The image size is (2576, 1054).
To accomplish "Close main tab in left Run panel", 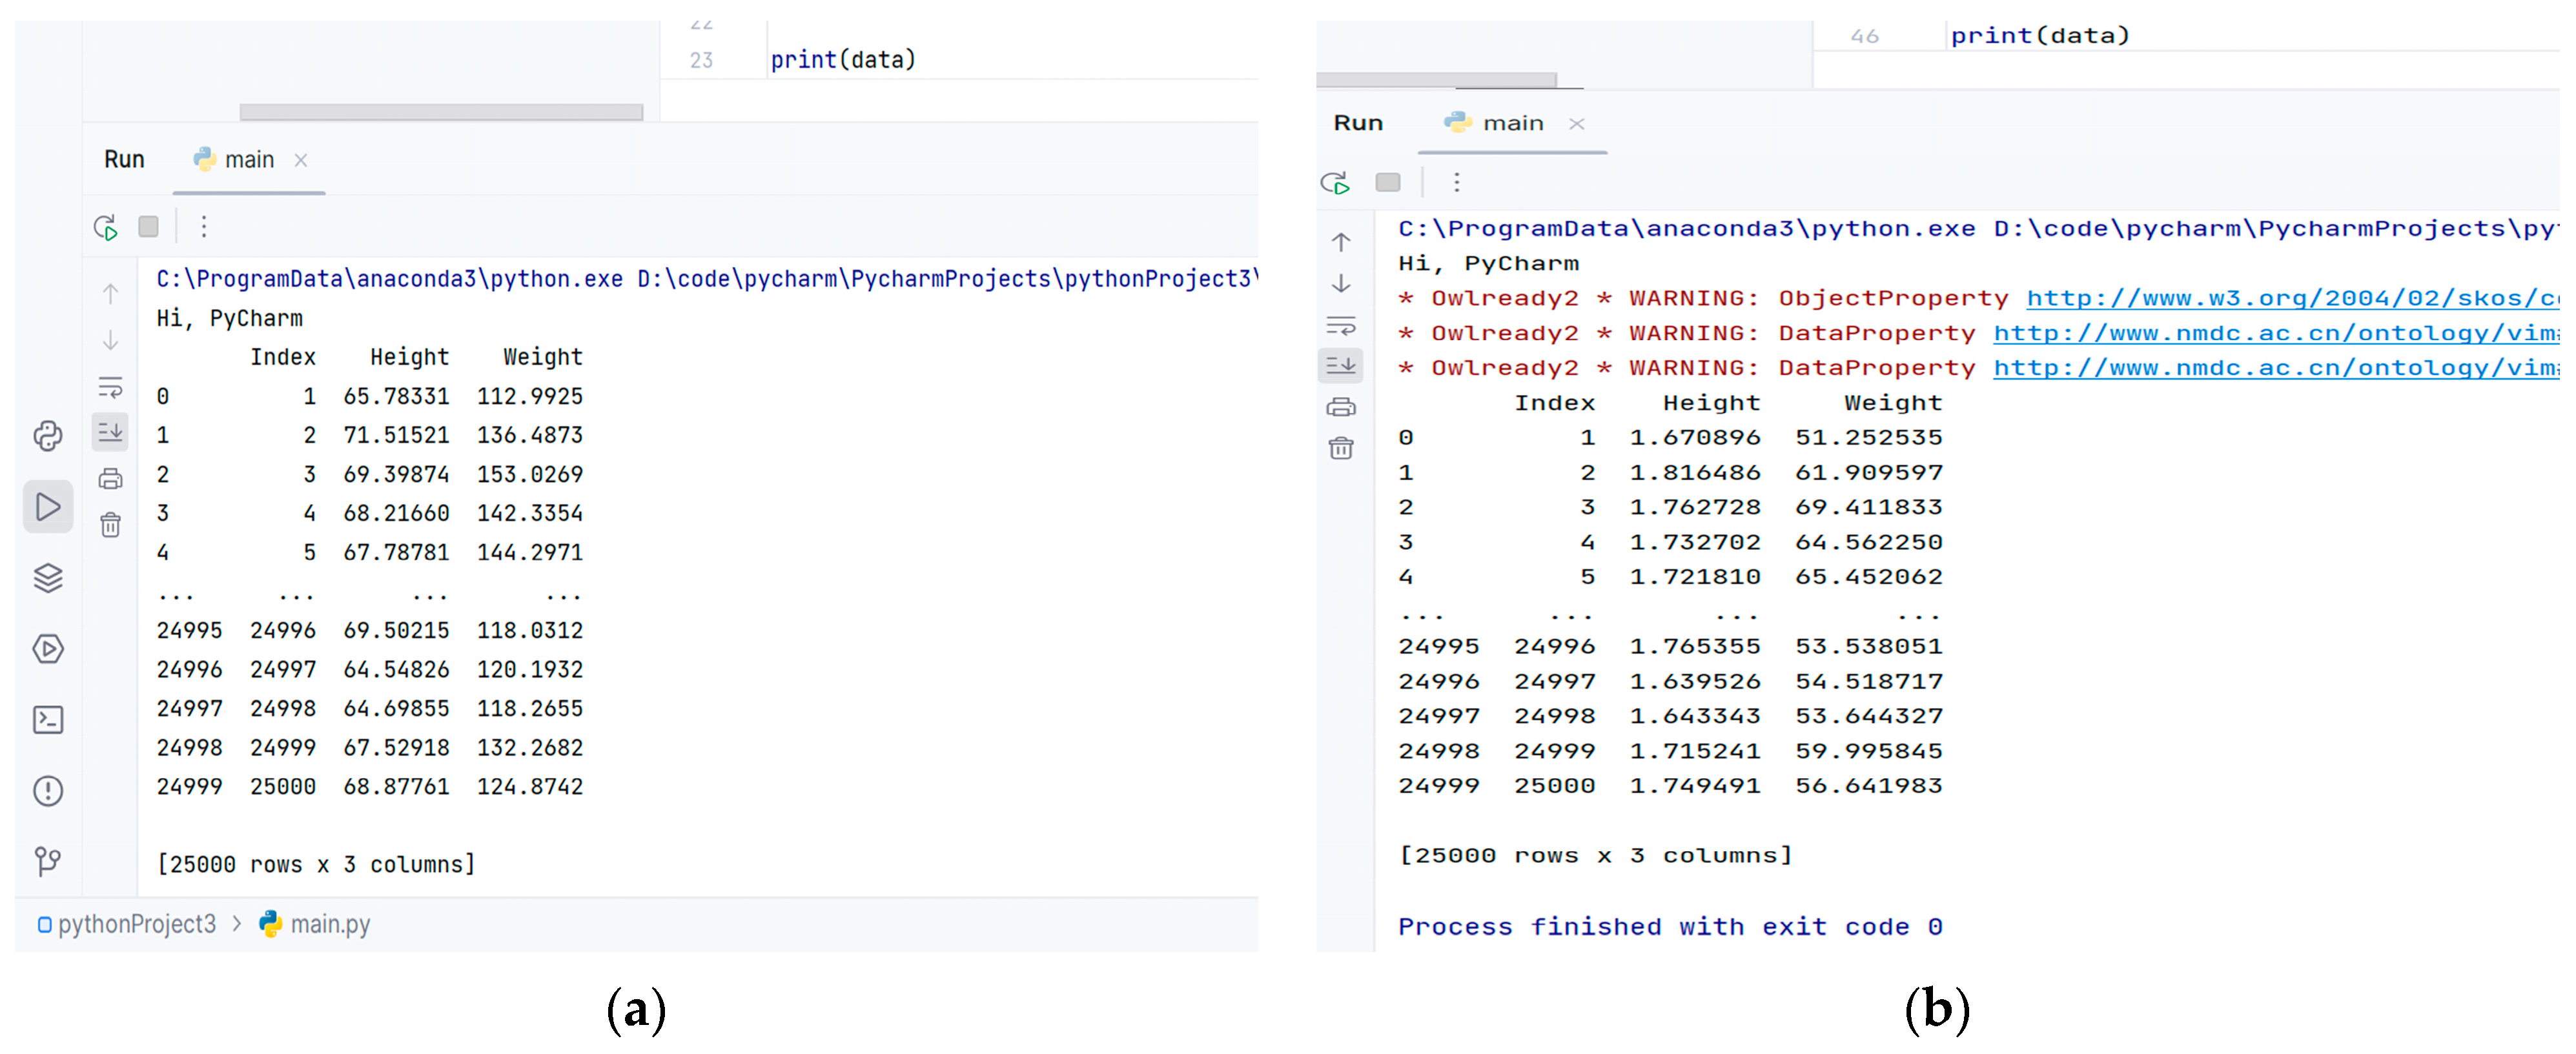I will pos(301,160).
